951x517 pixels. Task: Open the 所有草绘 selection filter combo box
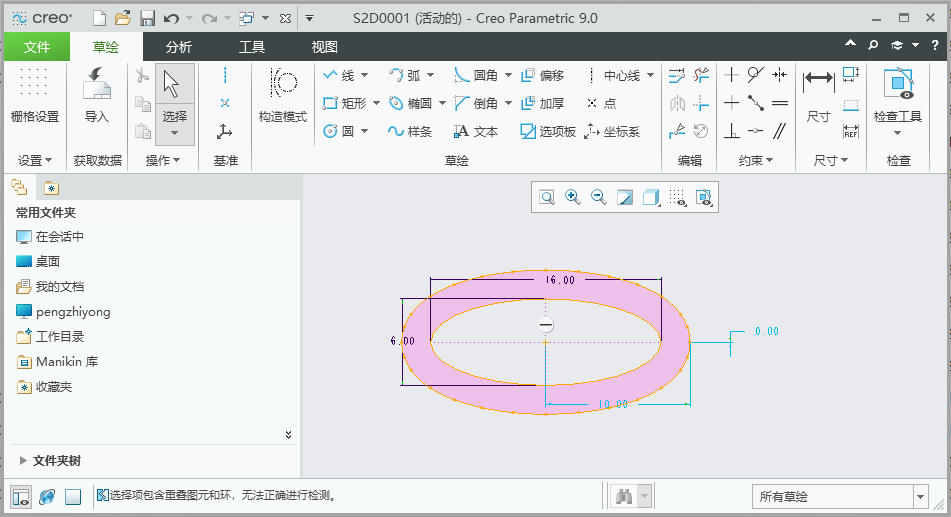[x=841, y=497]
